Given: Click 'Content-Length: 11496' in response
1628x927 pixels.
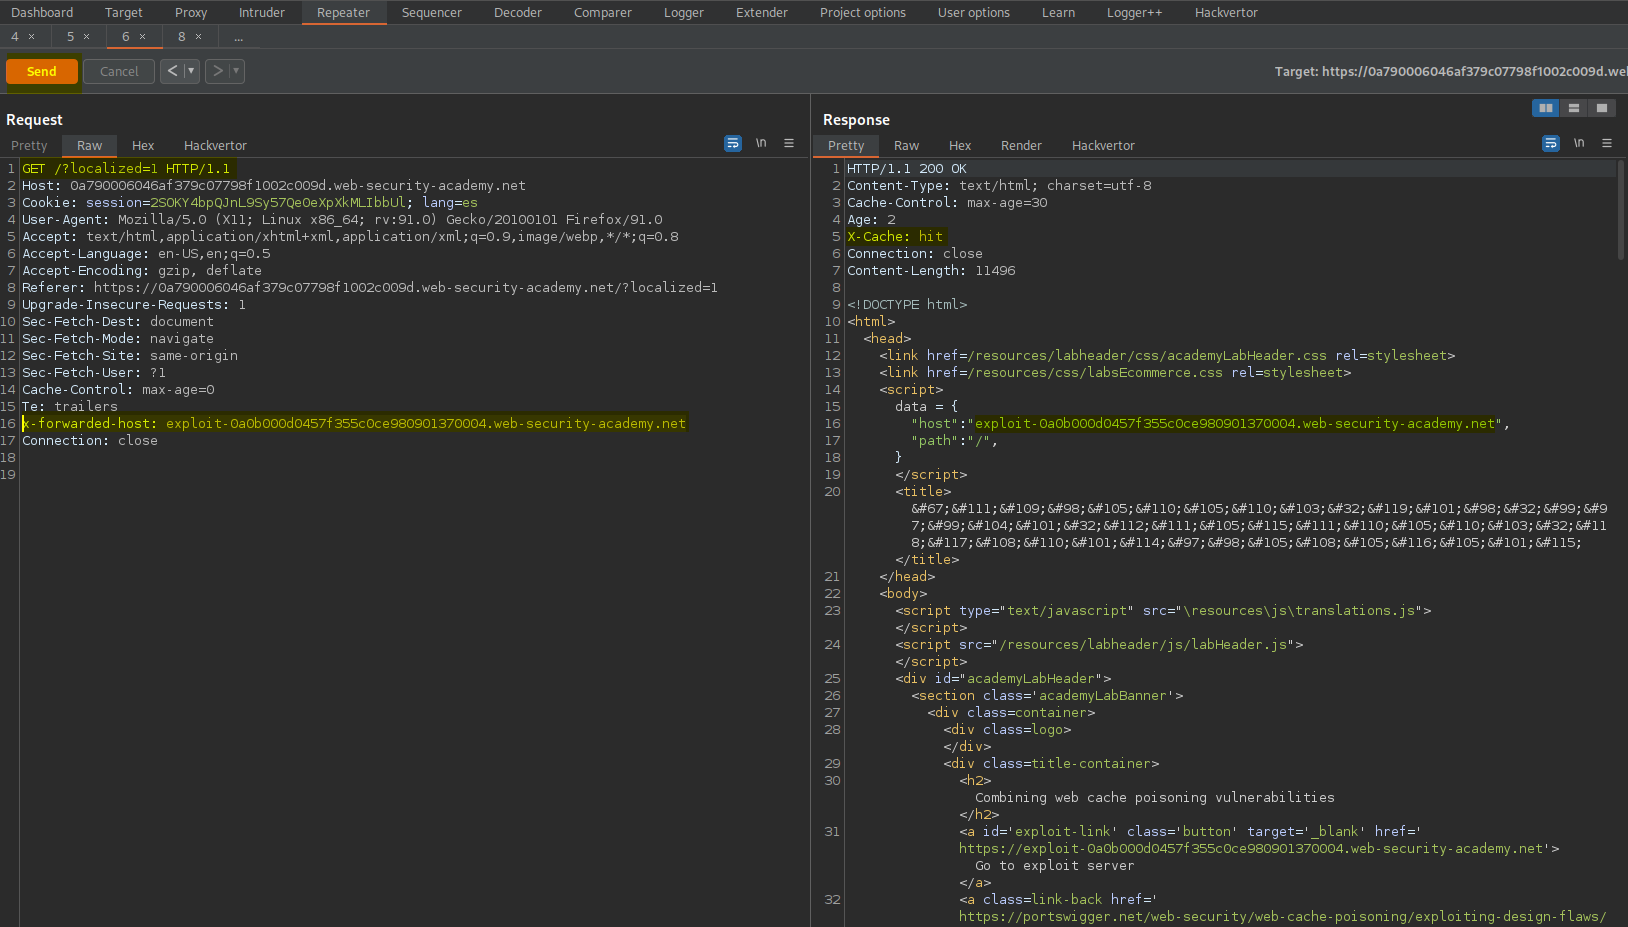Looking at the screenshot, I should coord(931,271).
